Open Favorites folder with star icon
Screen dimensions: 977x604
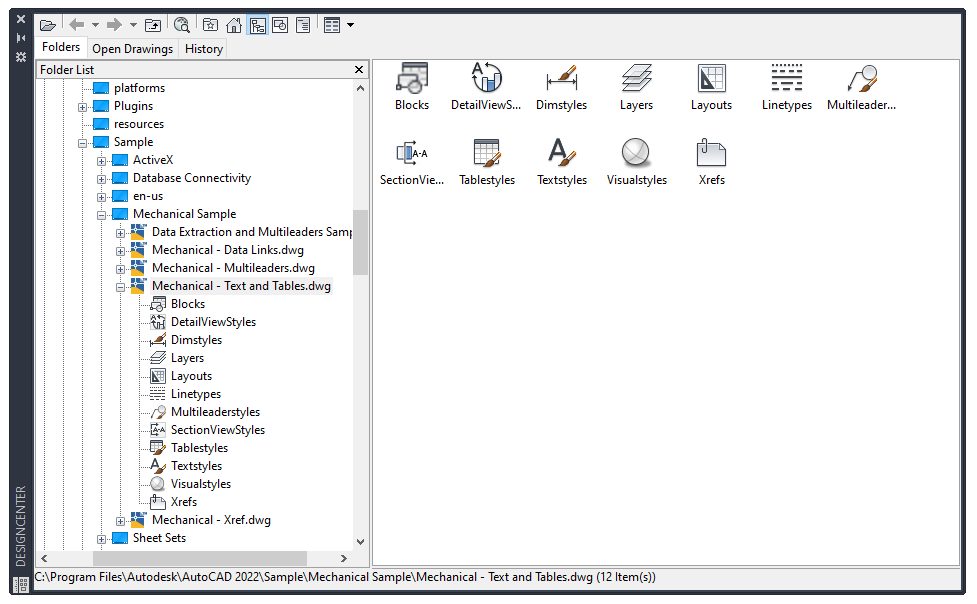pyautogui.click(x=211, y=26)
